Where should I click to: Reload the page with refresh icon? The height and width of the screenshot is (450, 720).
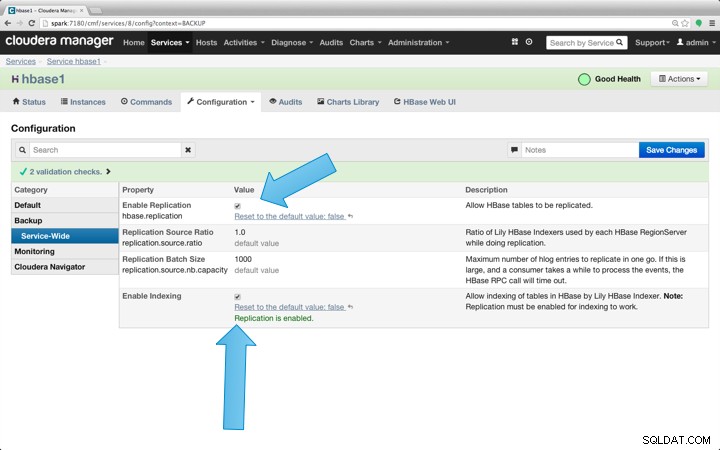pyautogui.click(x=32, y=23)
